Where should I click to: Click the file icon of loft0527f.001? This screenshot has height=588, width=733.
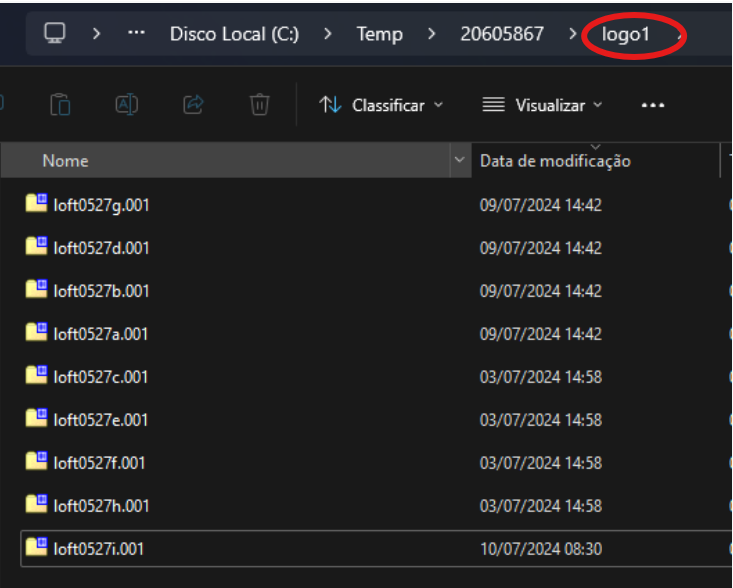click(x=36, y=461)
